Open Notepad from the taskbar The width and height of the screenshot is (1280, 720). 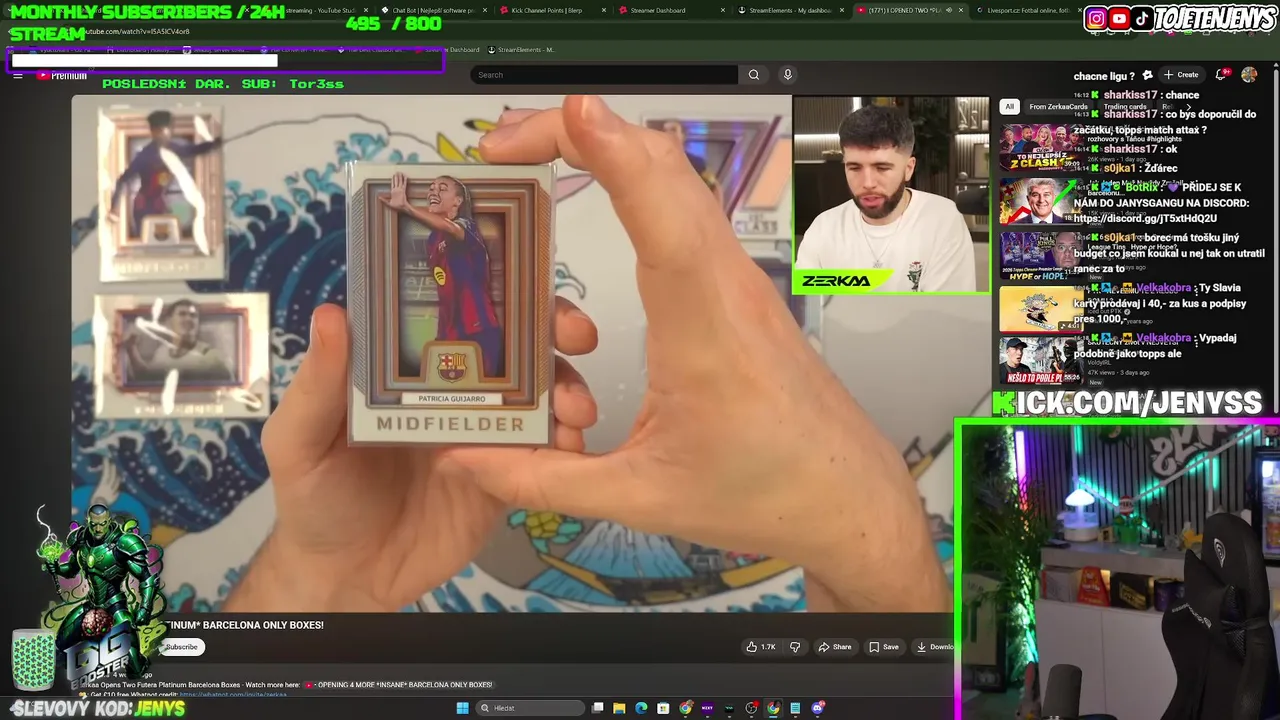795,708
